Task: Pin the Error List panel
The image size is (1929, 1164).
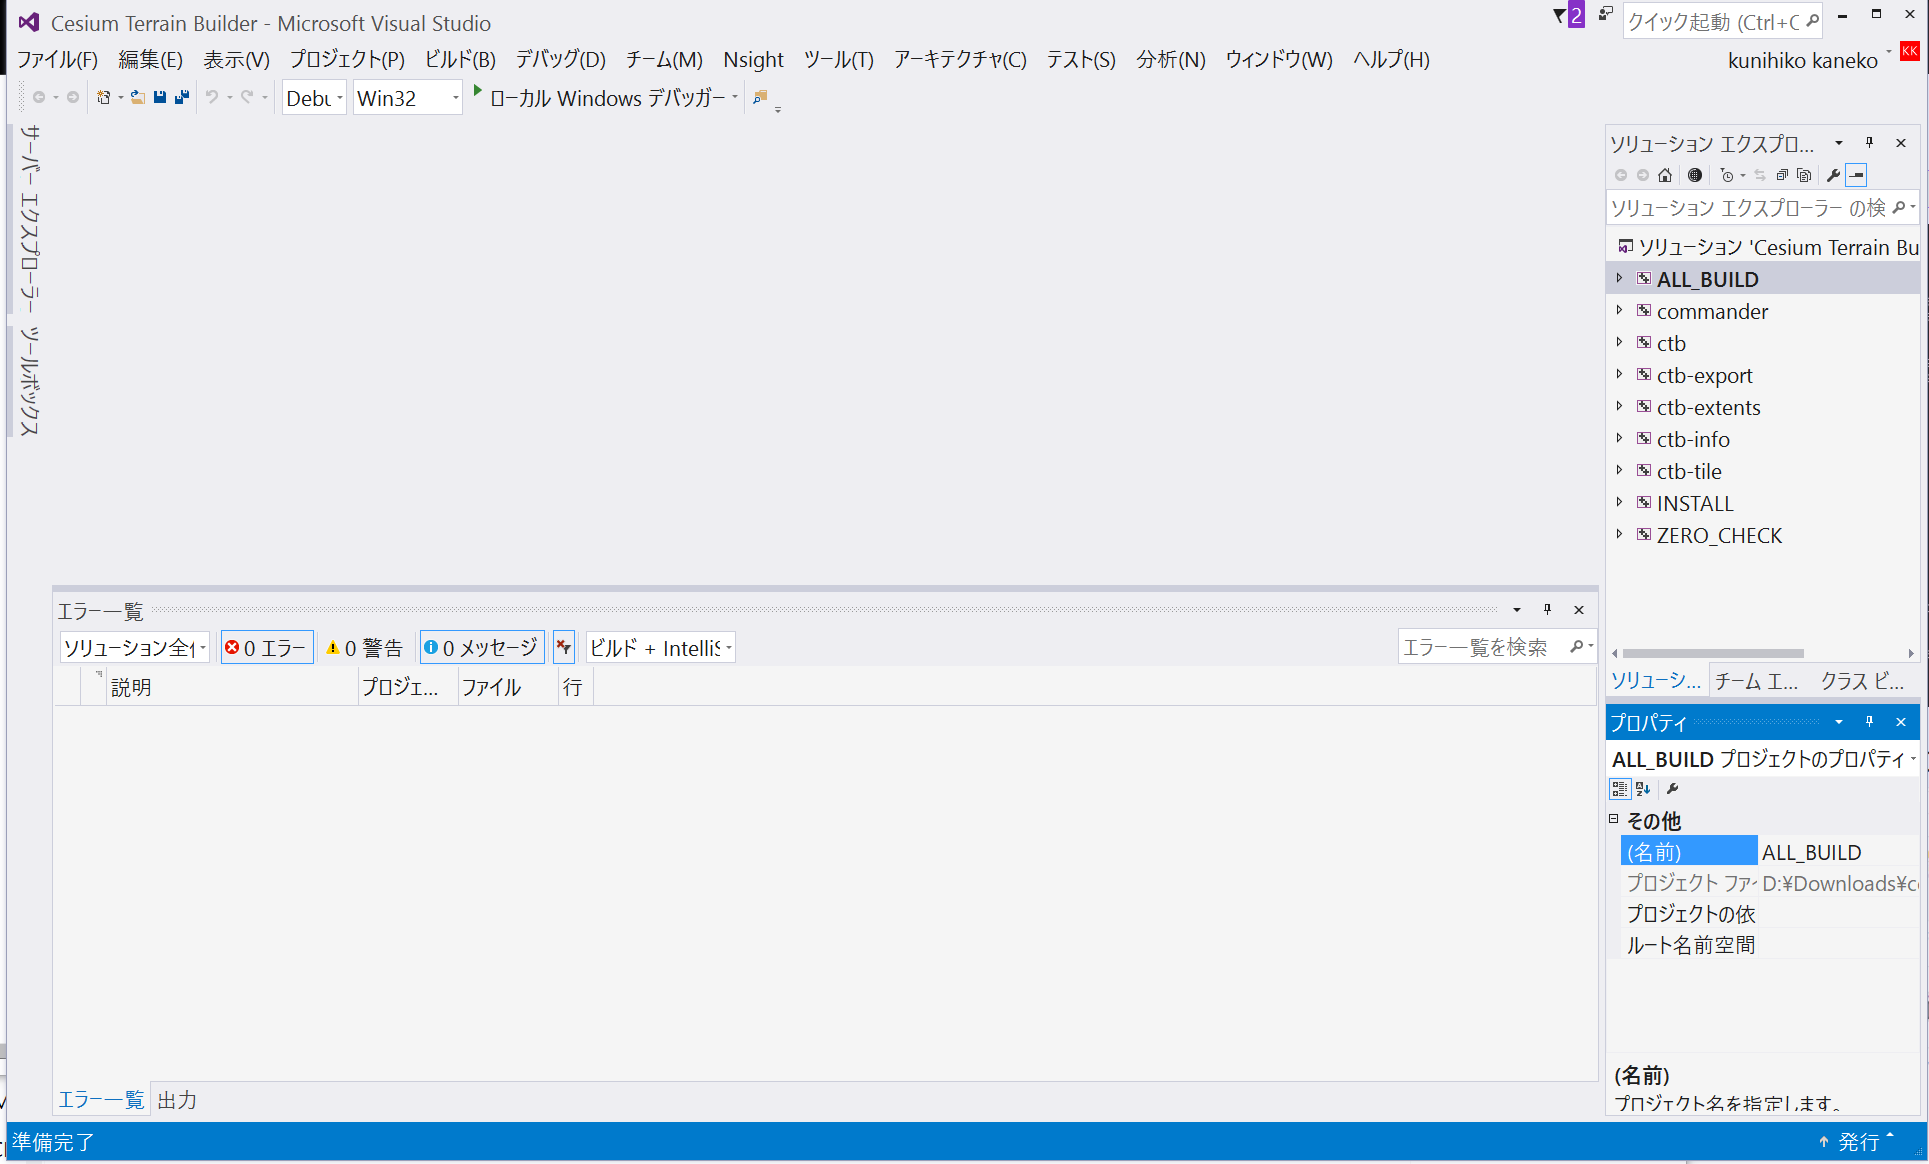Action: click(x=1547, y=610)
